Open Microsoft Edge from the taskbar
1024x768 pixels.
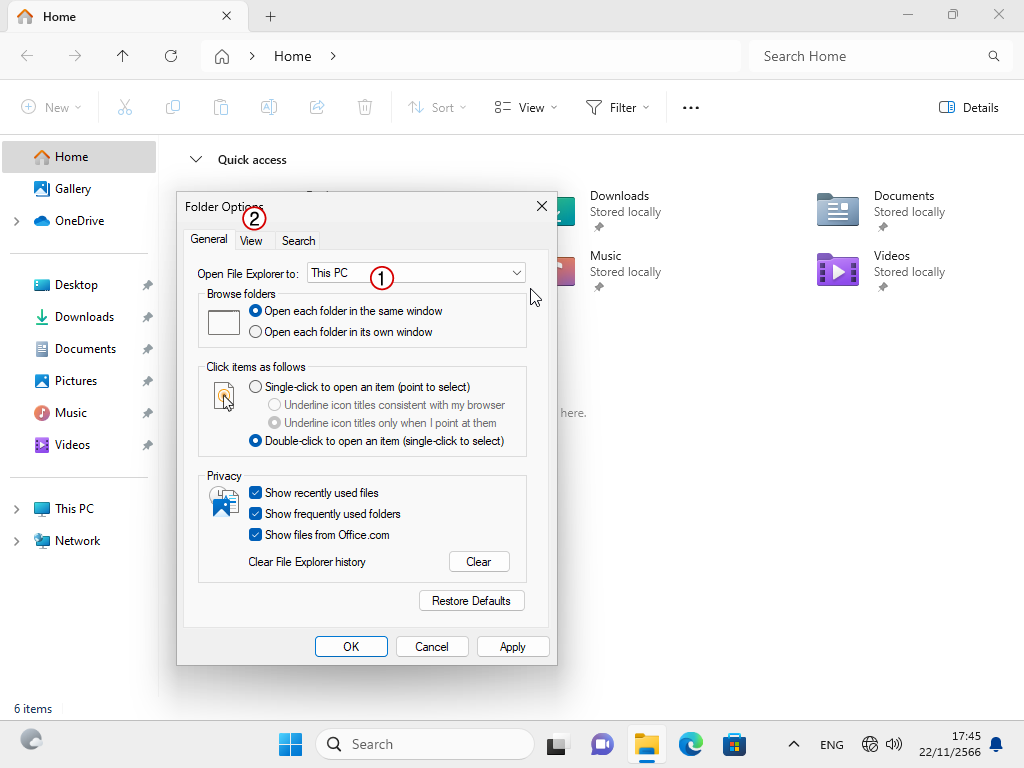tap(691, 744)
